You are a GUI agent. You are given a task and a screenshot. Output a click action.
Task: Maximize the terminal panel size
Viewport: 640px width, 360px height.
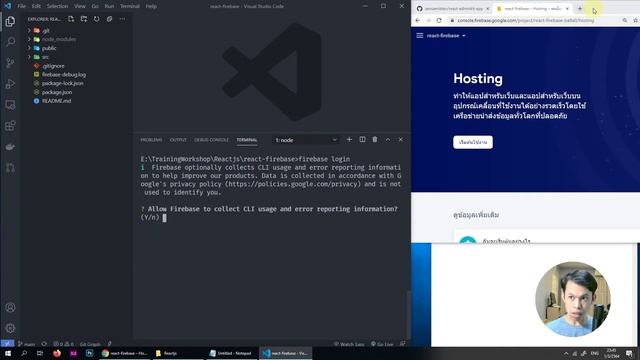(x=388, y=140)
